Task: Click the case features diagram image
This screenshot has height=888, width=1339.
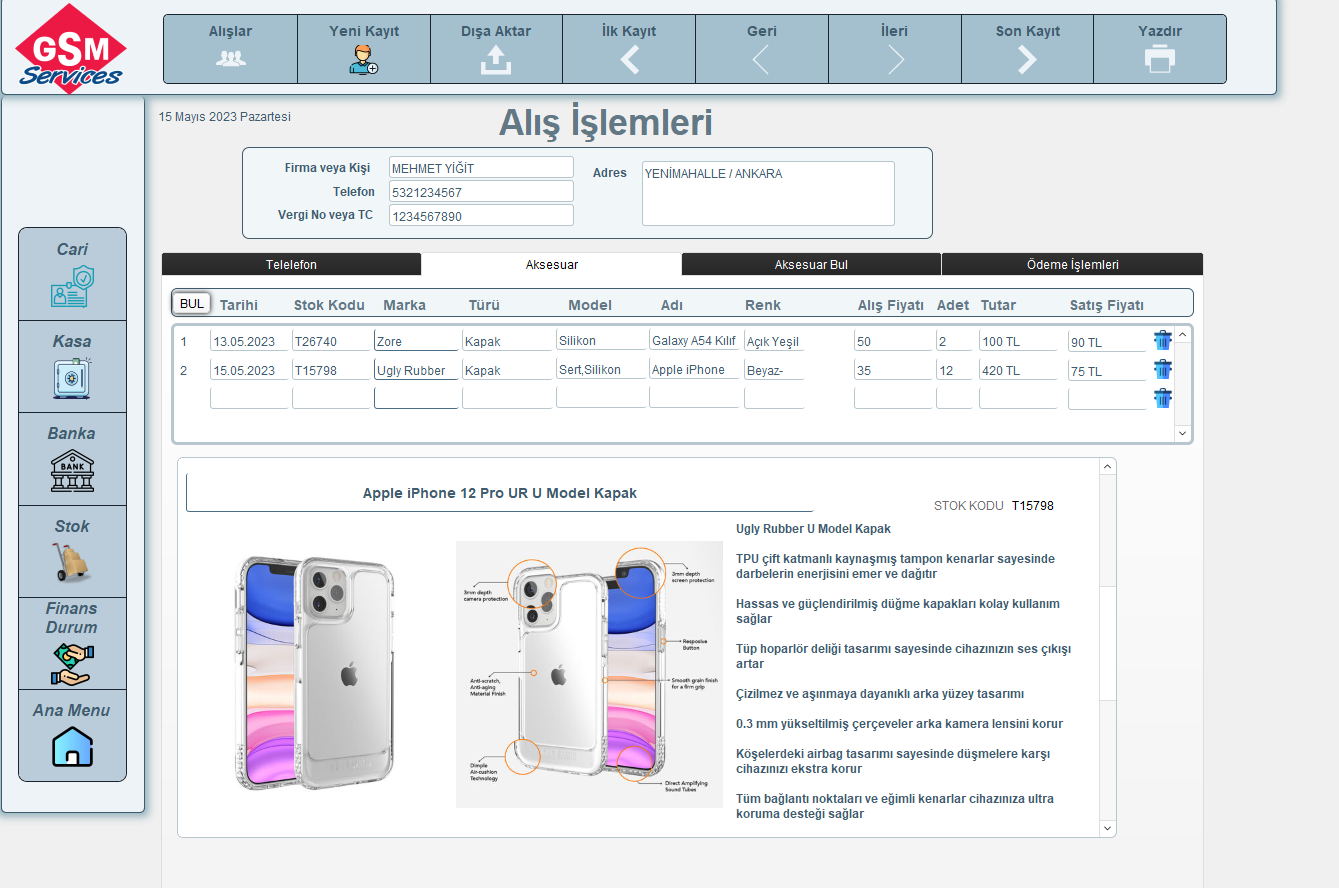Action: pos(589,674)
